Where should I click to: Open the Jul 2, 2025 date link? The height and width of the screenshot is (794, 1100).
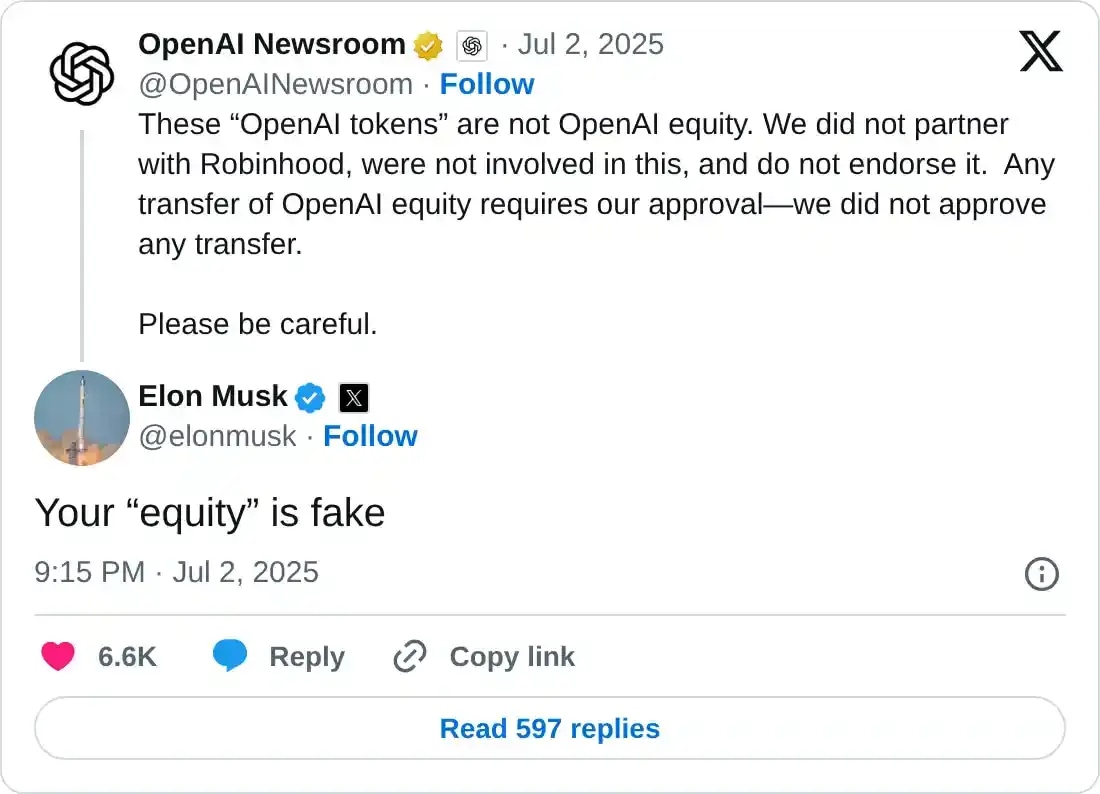590,44
